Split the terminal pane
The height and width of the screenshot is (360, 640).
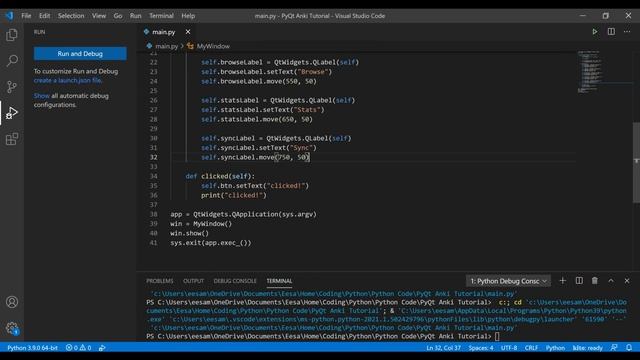[x=579, y=281]
